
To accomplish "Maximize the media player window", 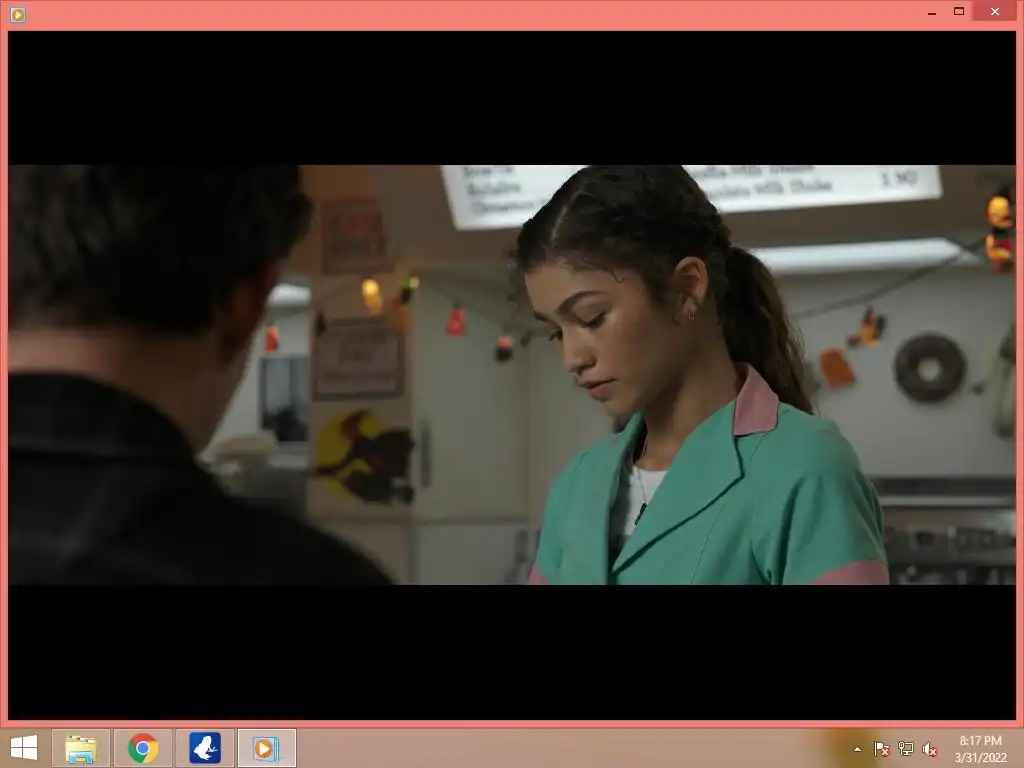I will pos(959,12).
